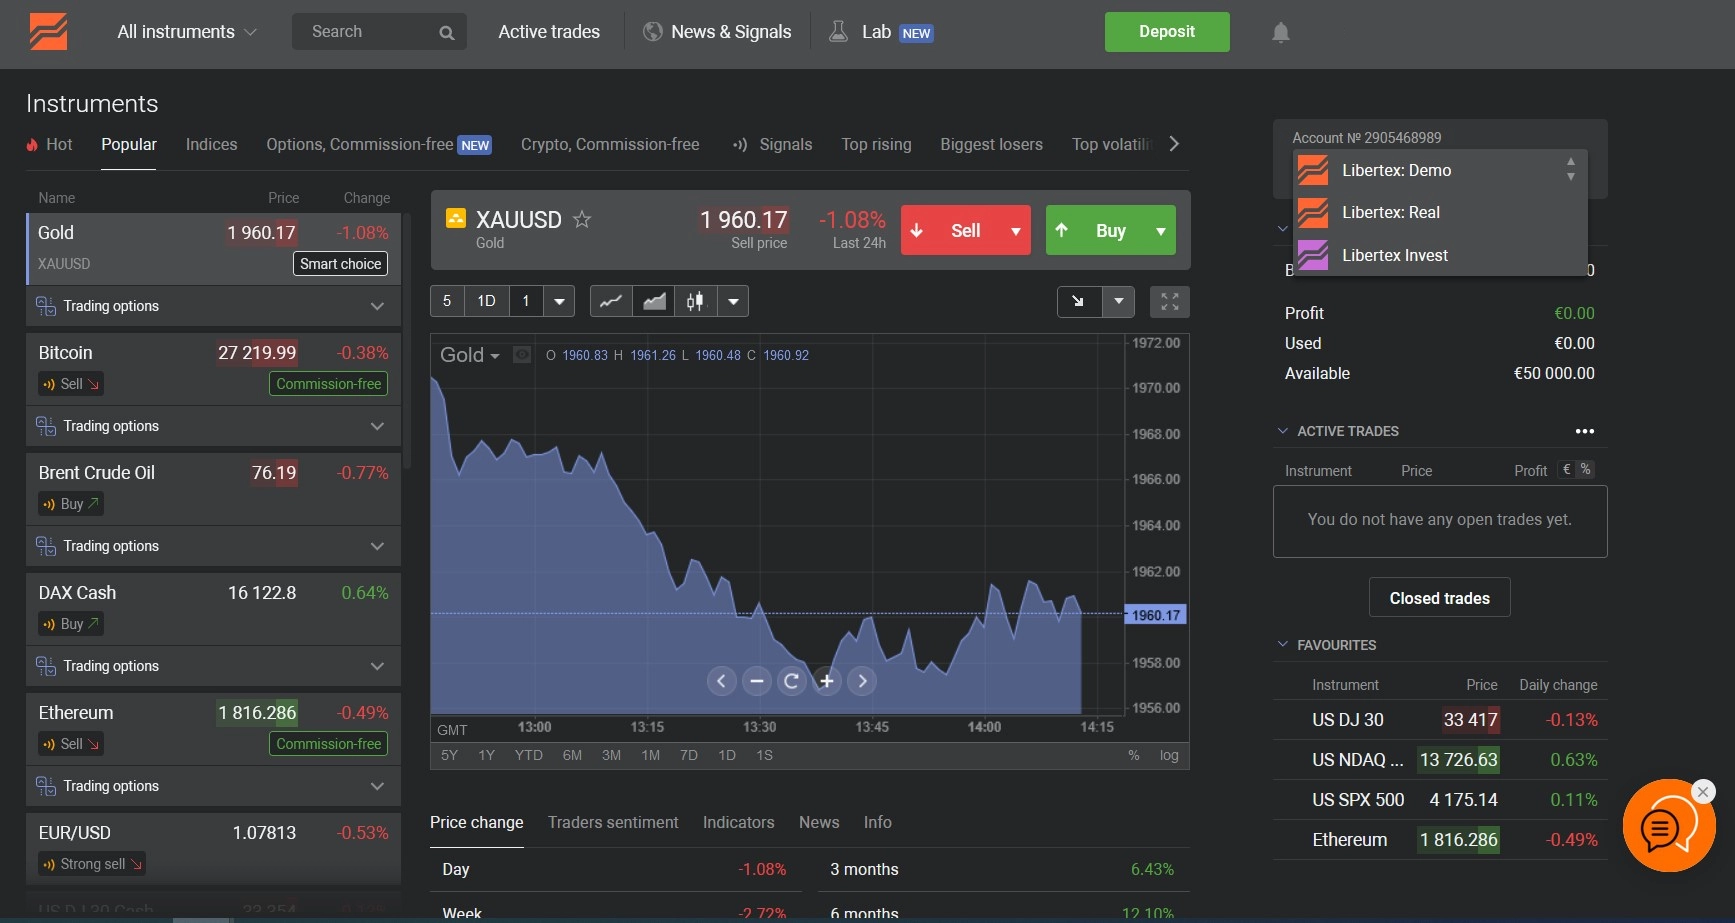This screenshot has height=923, width=1735.
Task: Click the green Deposit button
Action: coord(1166,32)
